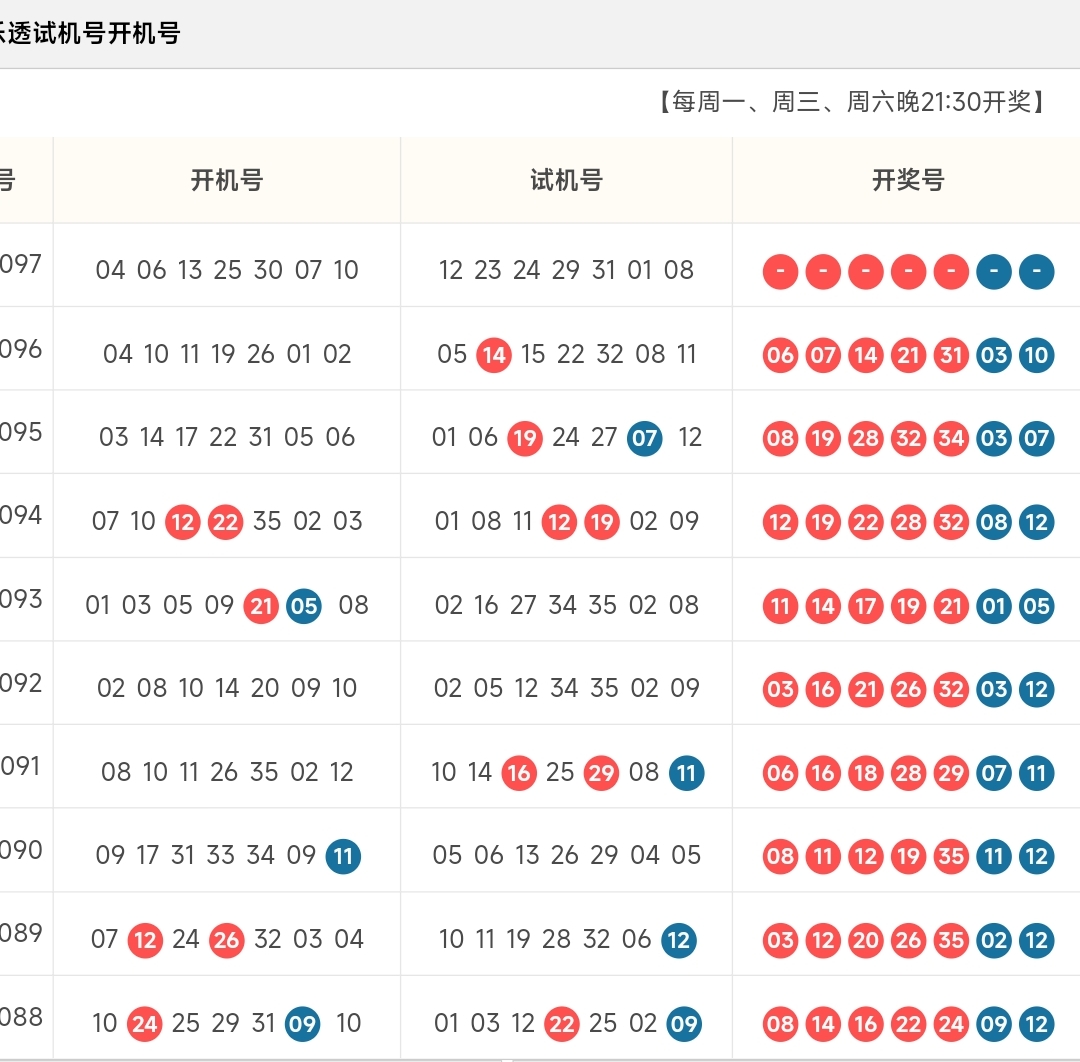Click blue ball 08 in period 094 开奖号

point(994,522)
